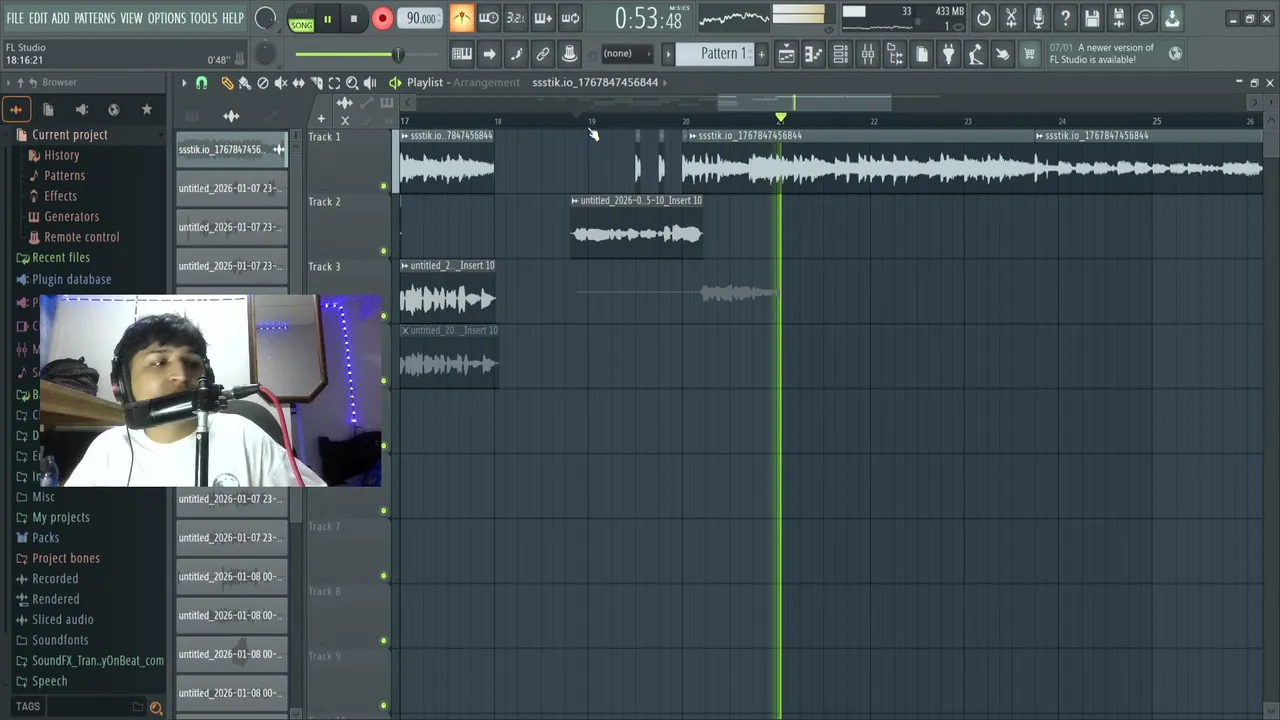Open the OPTIONS menu
Screen dimensions: 1280x720
point(167,18)
